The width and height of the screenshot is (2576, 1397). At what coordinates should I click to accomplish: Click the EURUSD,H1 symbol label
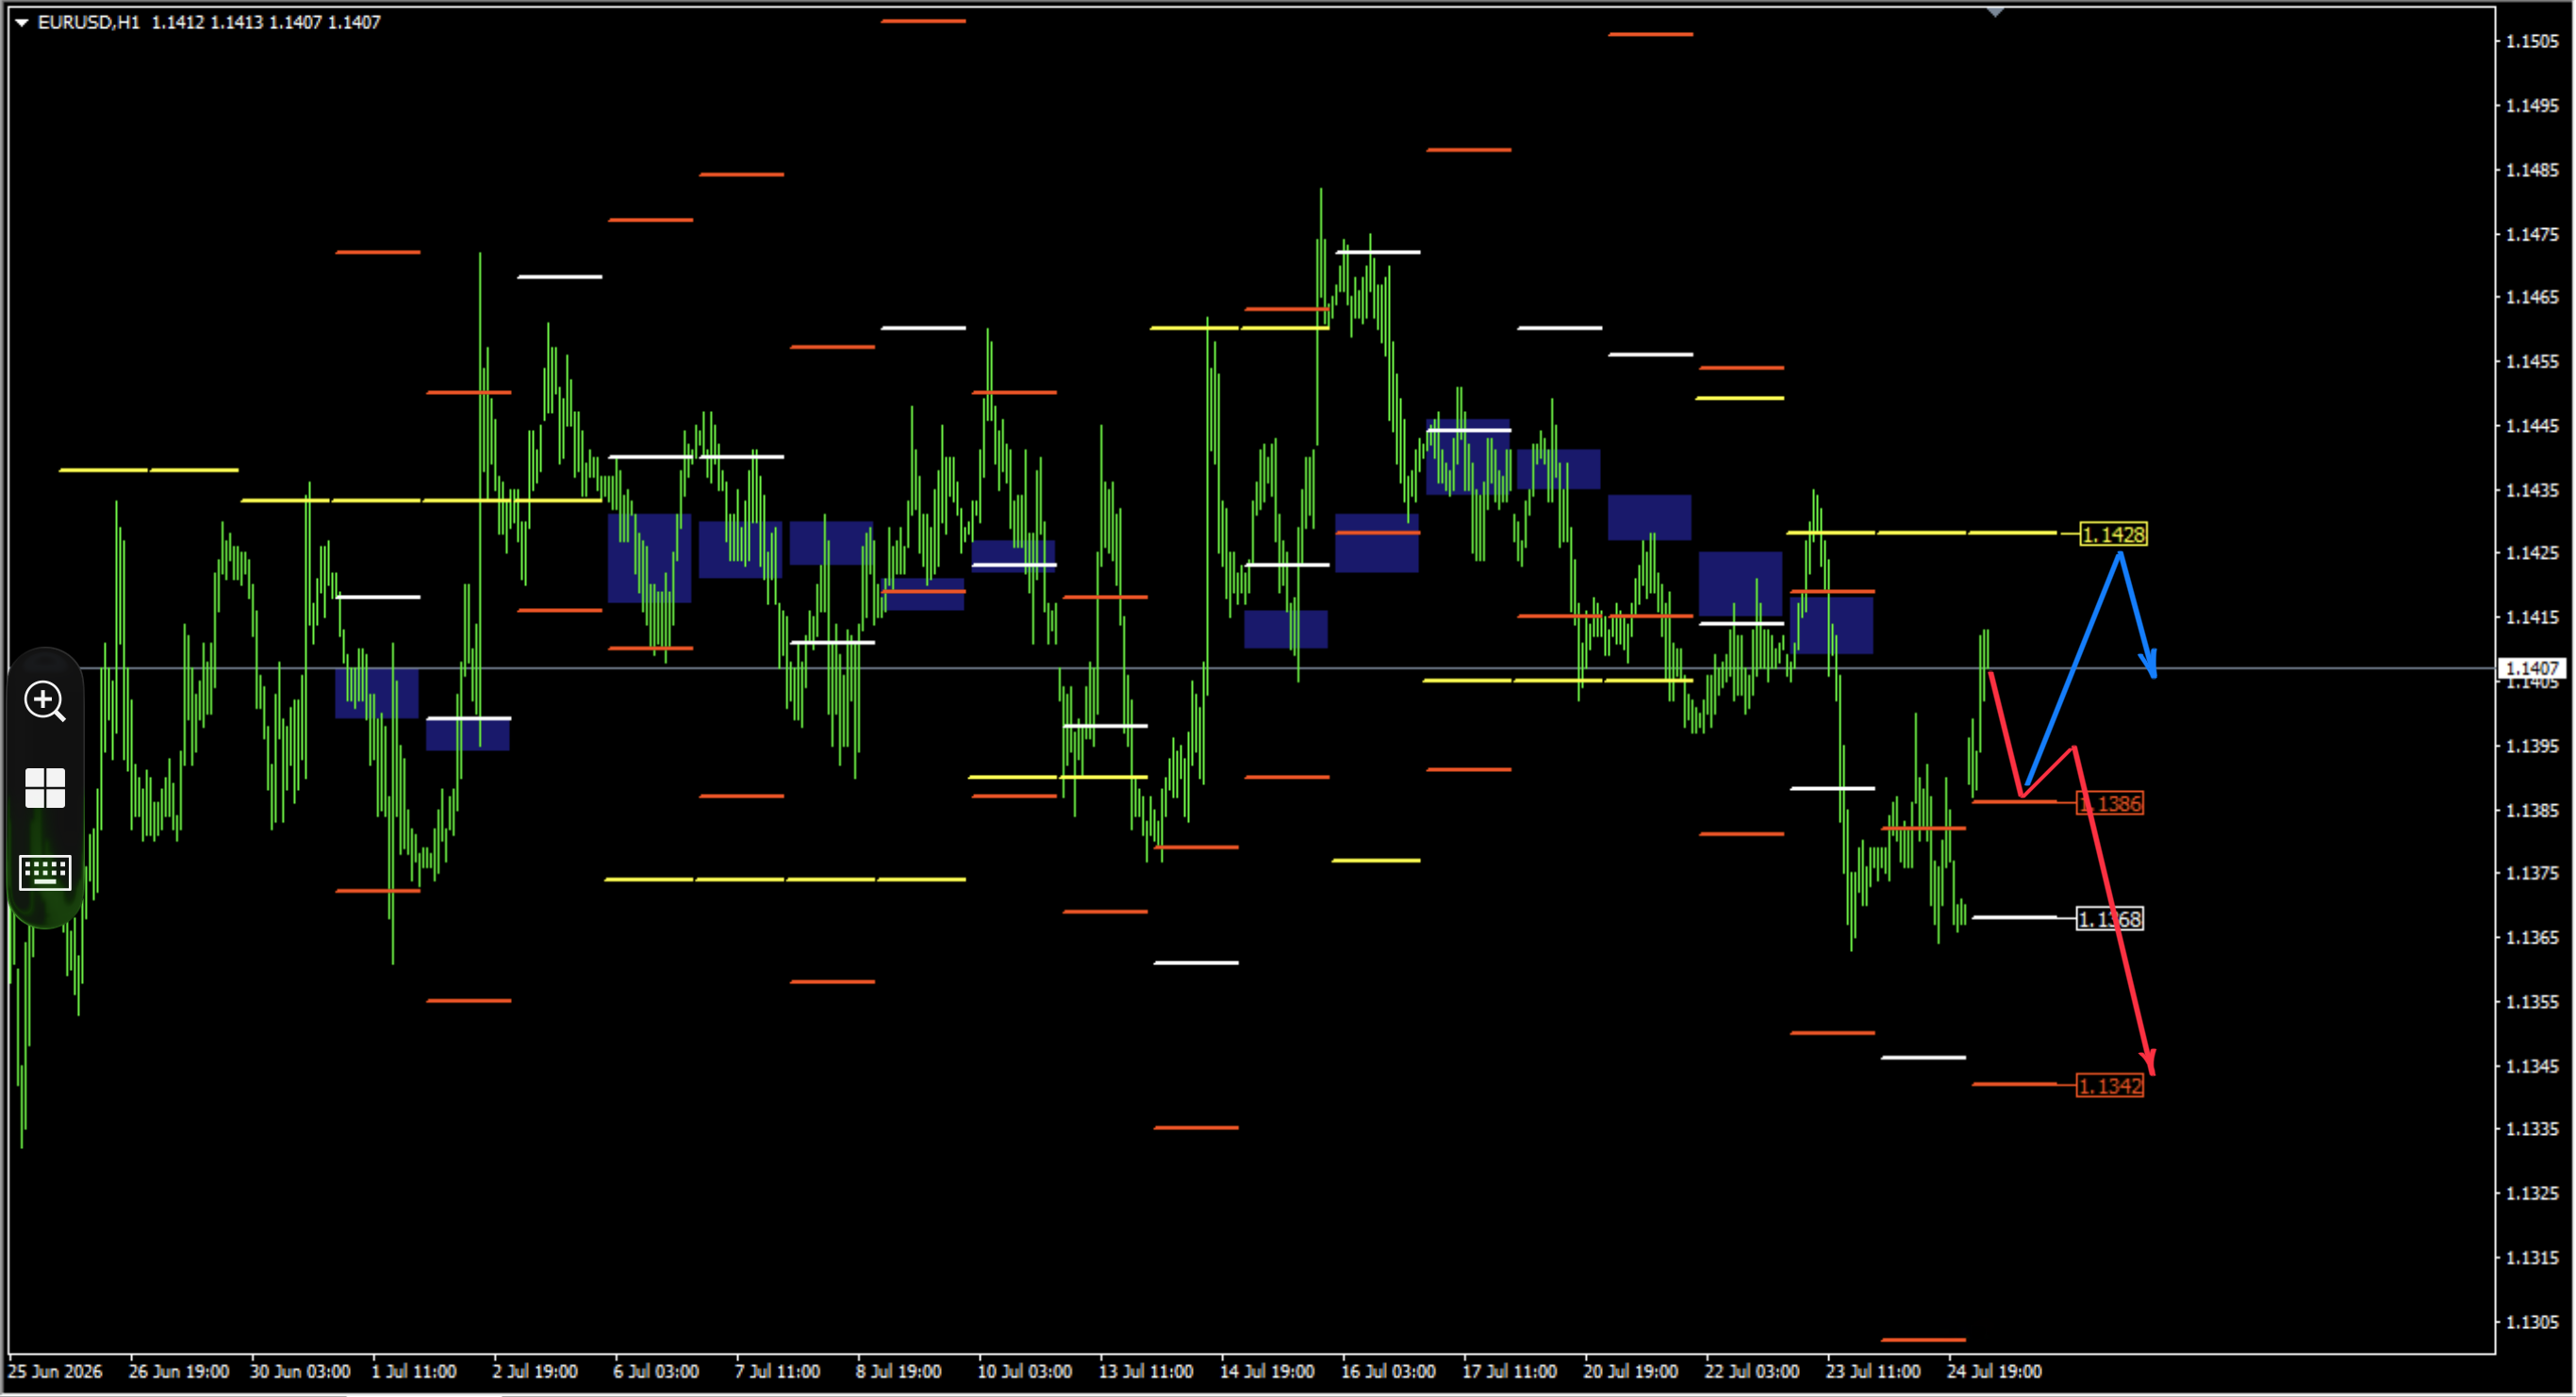(x=88, y=22)
